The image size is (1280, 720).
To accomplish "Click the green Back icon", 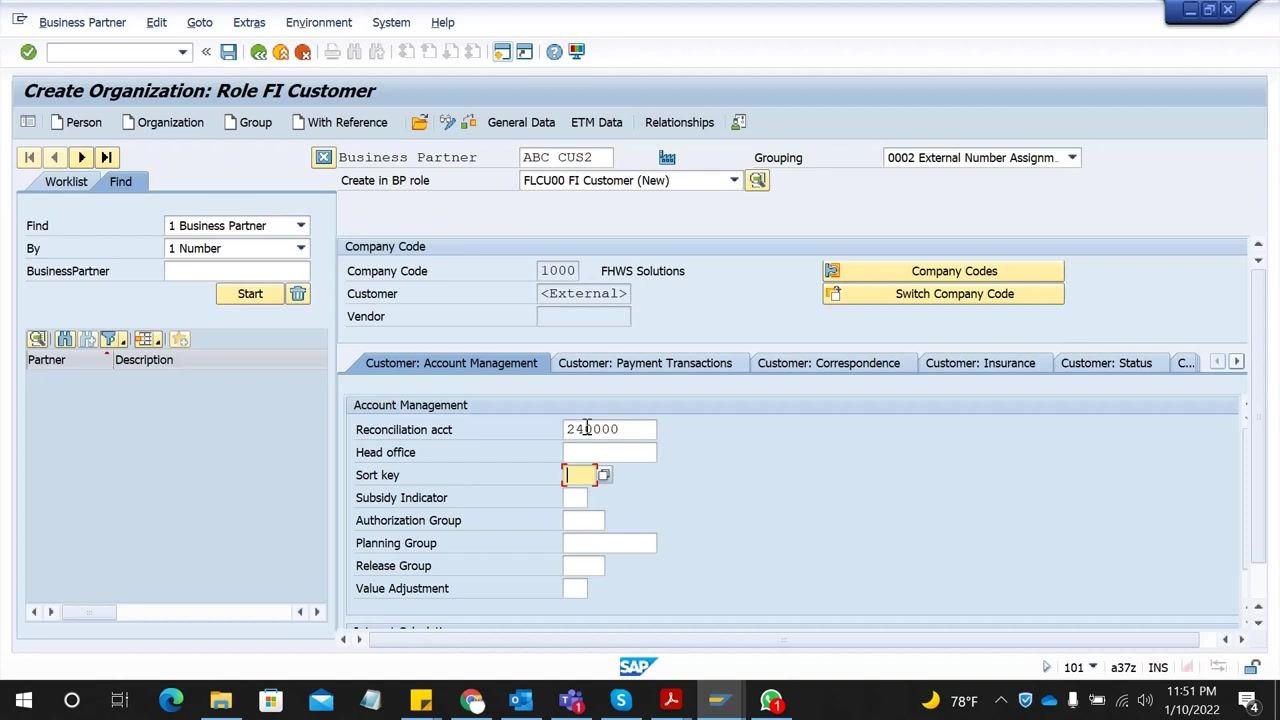I will pyautogui.click(x=259, y=52).
